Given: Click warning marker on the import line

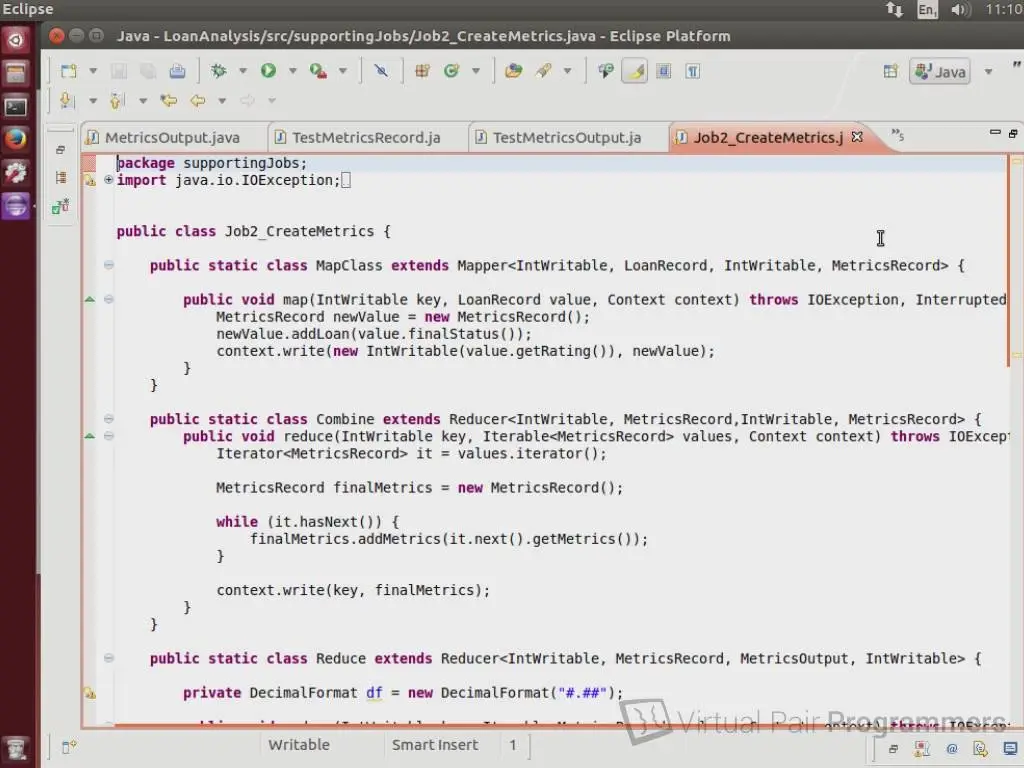Looking at the screenshot, I should [x=90, y=180].
